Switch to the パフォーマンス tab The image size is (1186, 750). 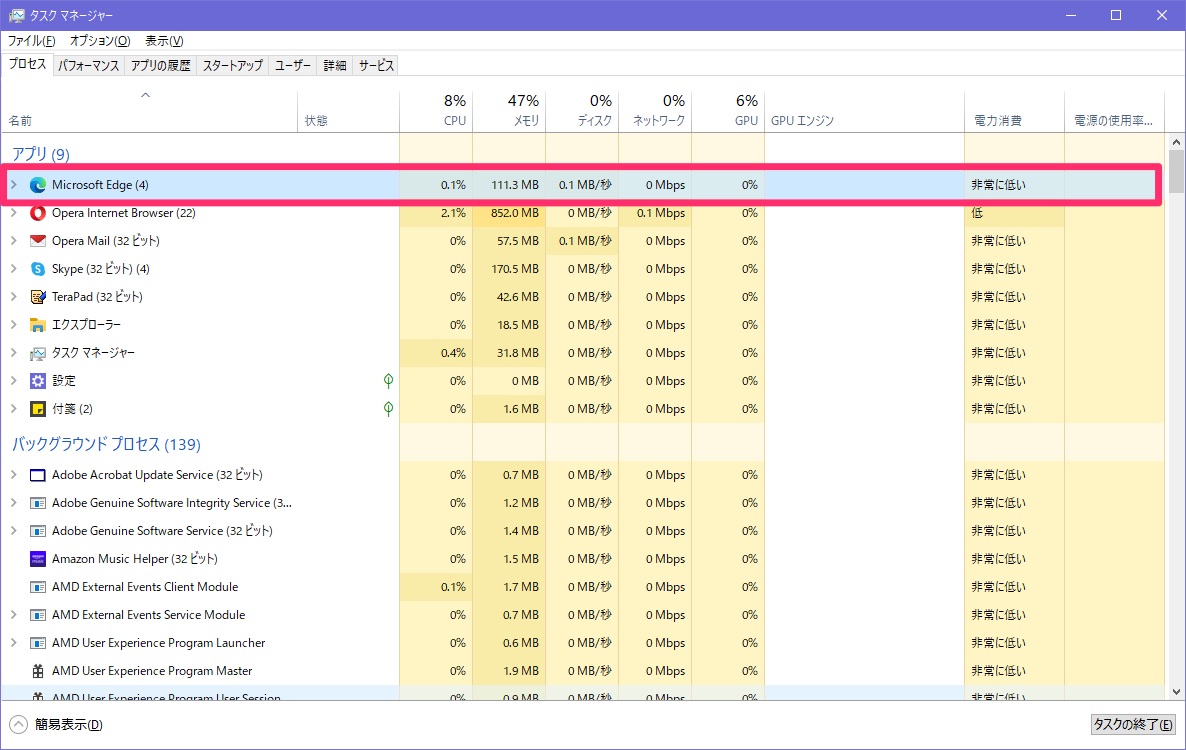coord(88,66)
